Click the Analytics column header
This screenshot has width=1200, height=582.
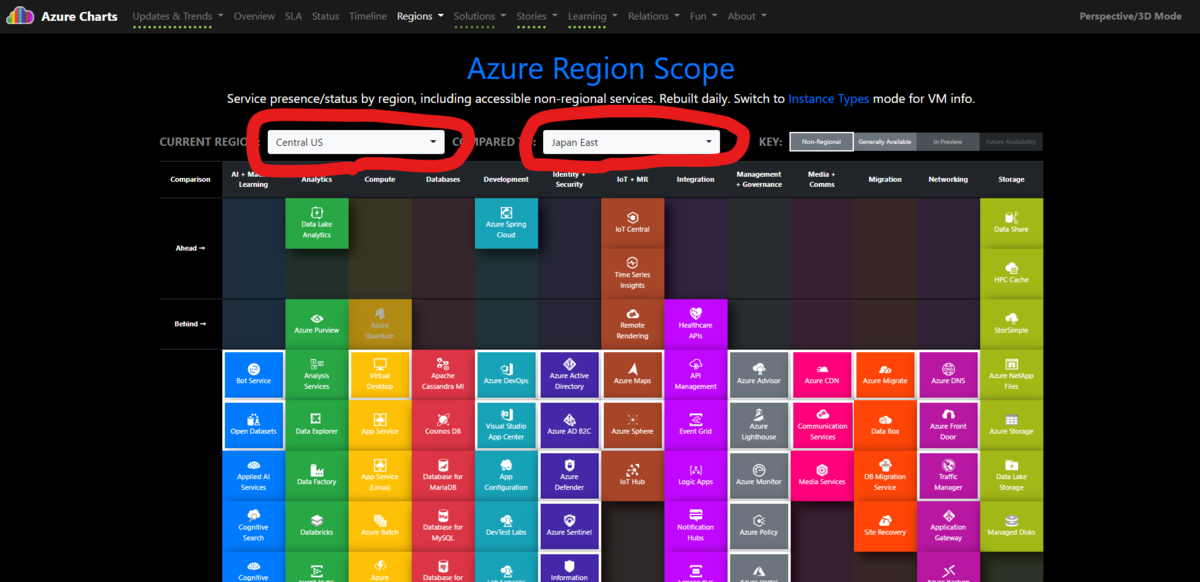[317, 180]
